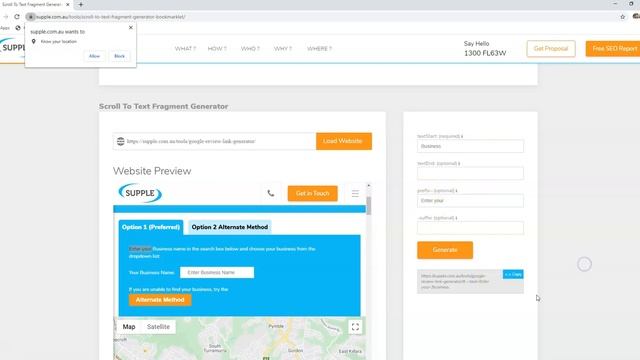Screen dimensions: 640x360
Task: Click the browser address bar
Action: [318, 17]
